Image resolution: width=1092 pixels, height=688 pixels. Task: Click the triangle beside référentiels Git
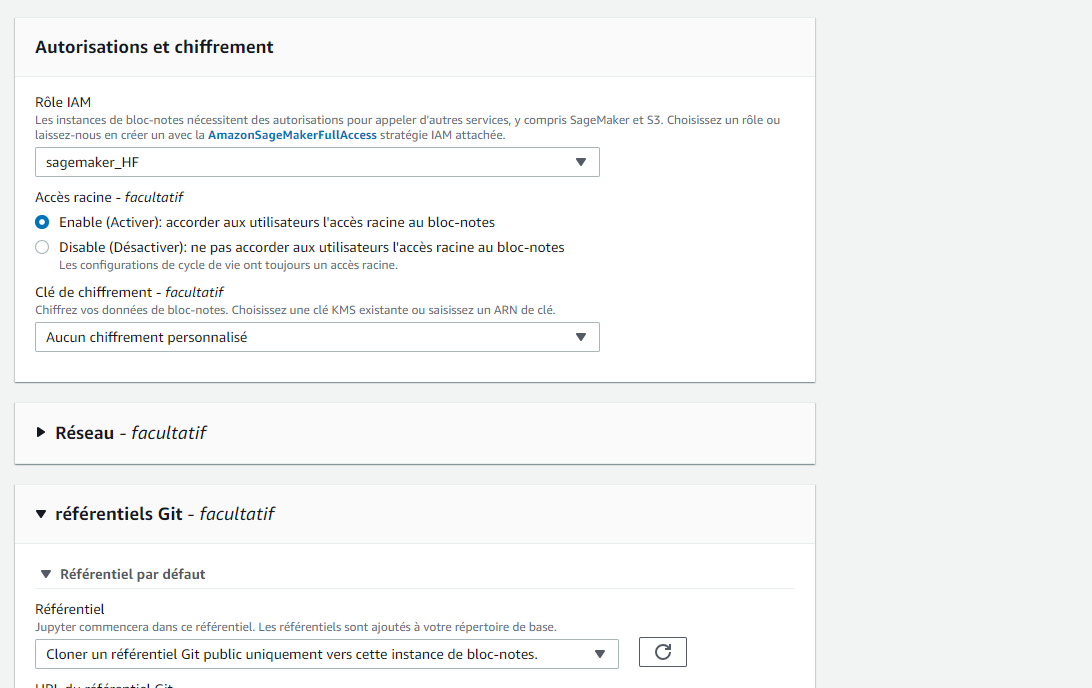pos(41,513)
